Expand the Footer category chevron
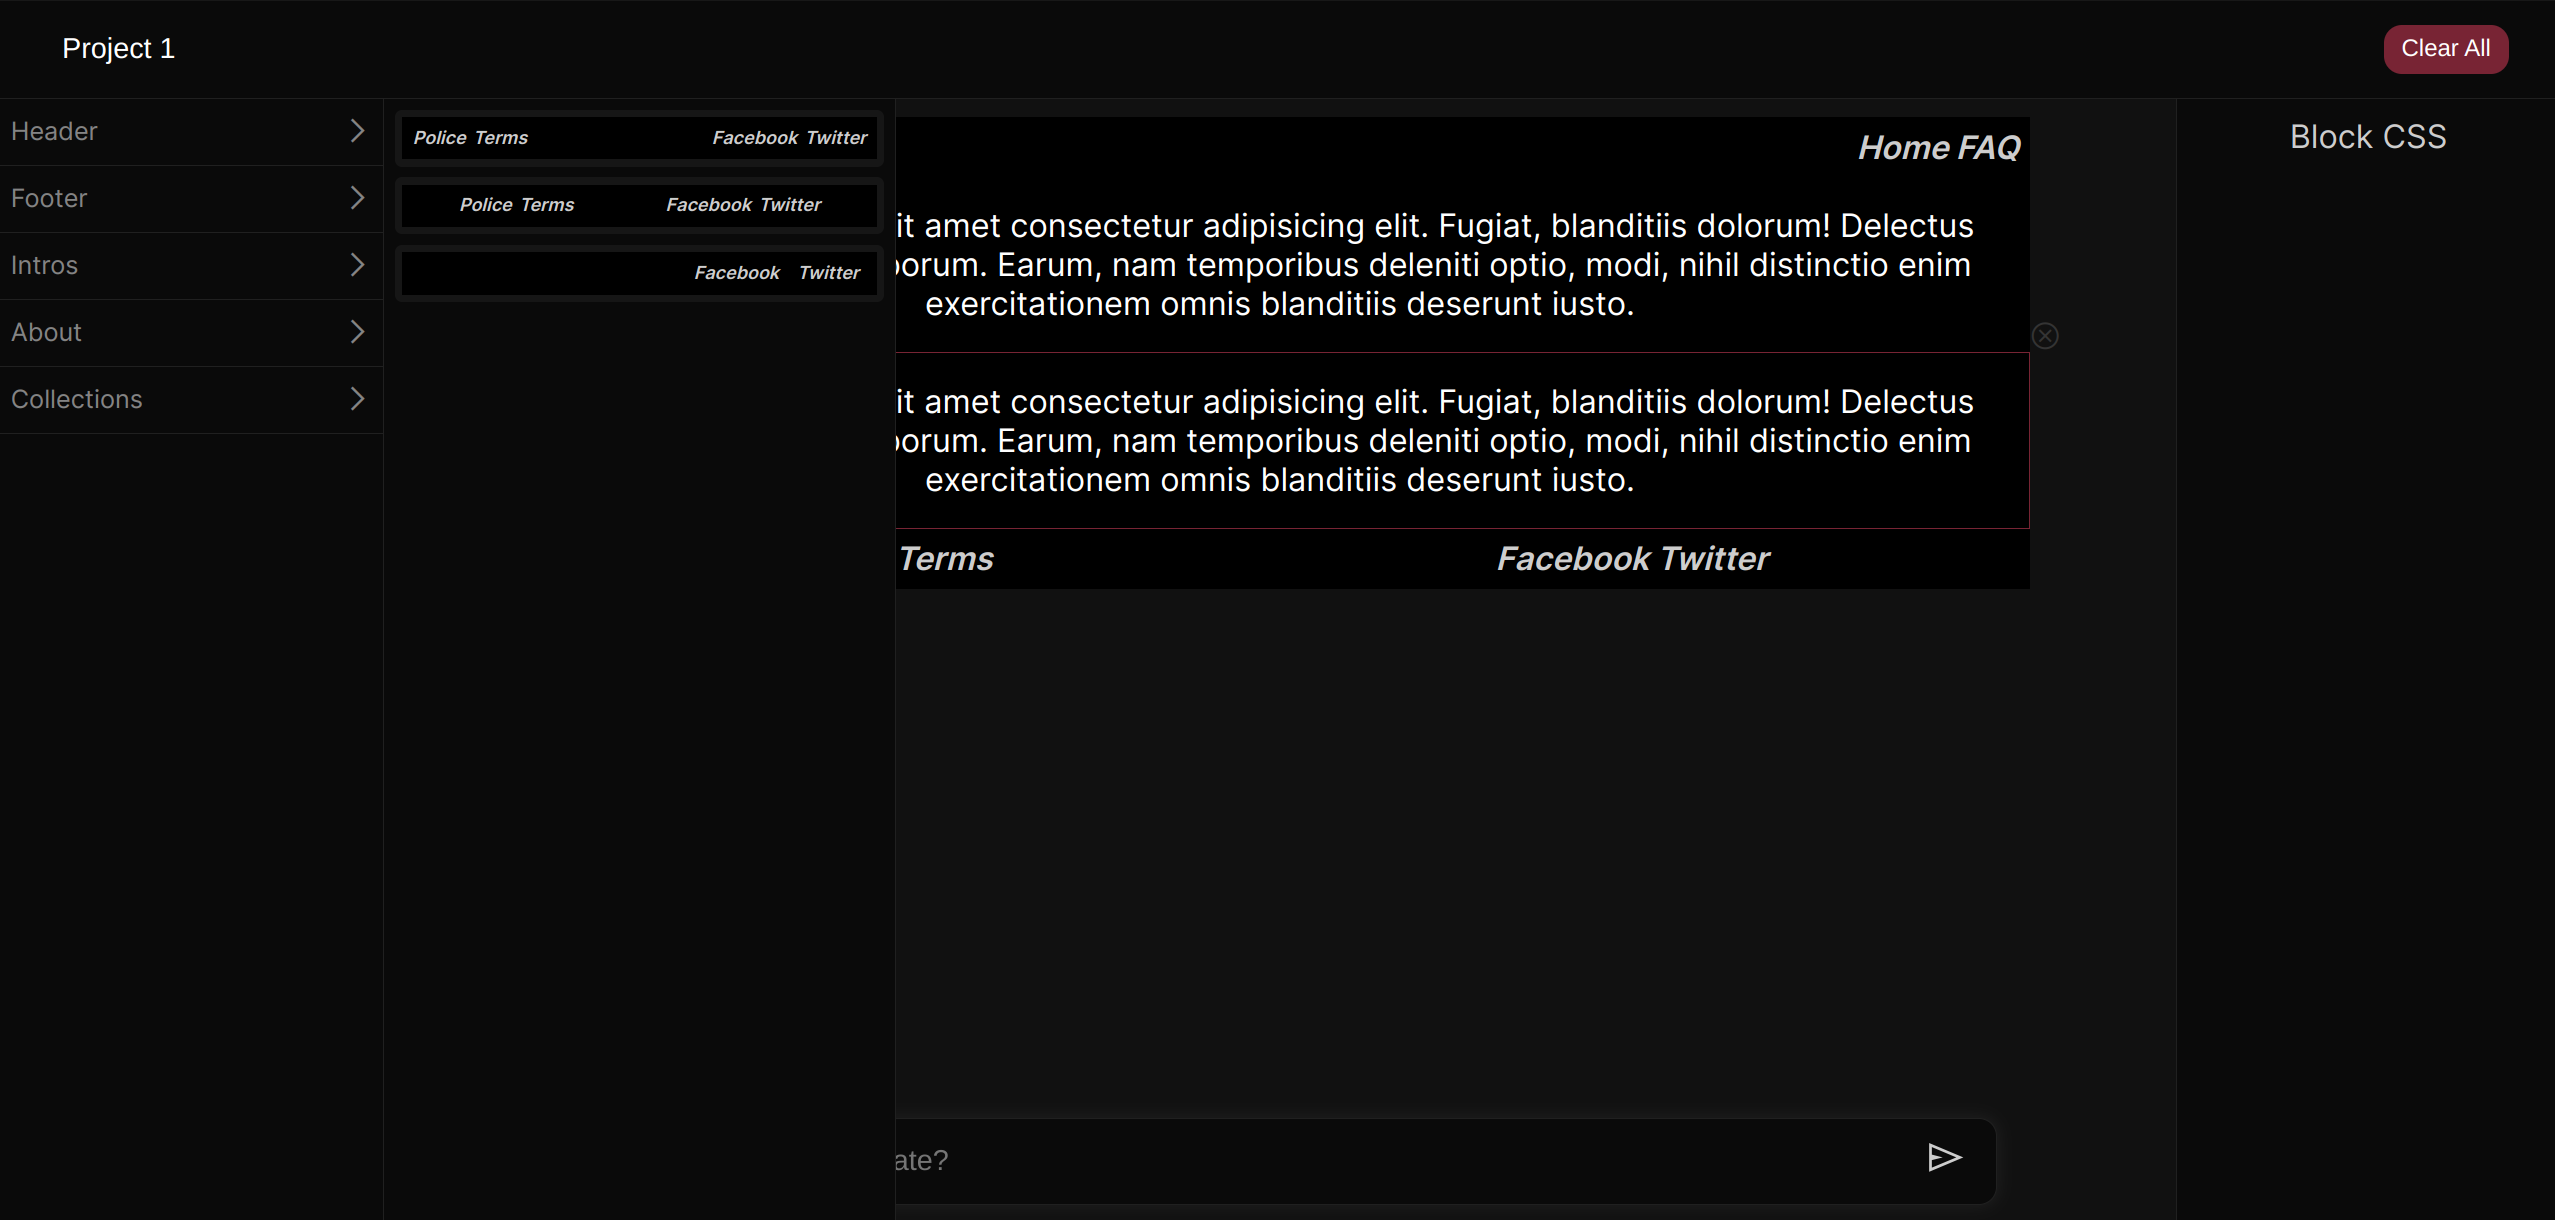This screenshot has height=1220, width=2555. click(357, 198)
